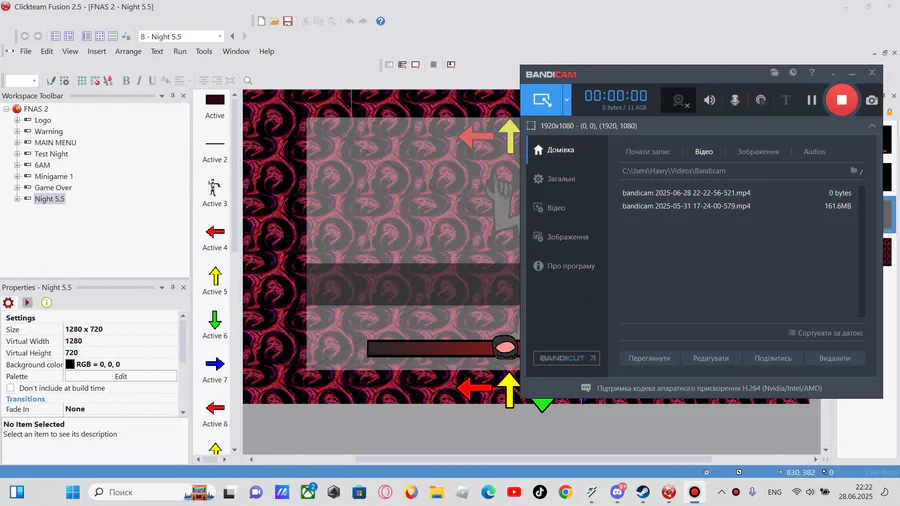Viewport: 900px width, 506px height.
Task: Toggle Bandicam webcam overlay icon
Action: [680, 100]
